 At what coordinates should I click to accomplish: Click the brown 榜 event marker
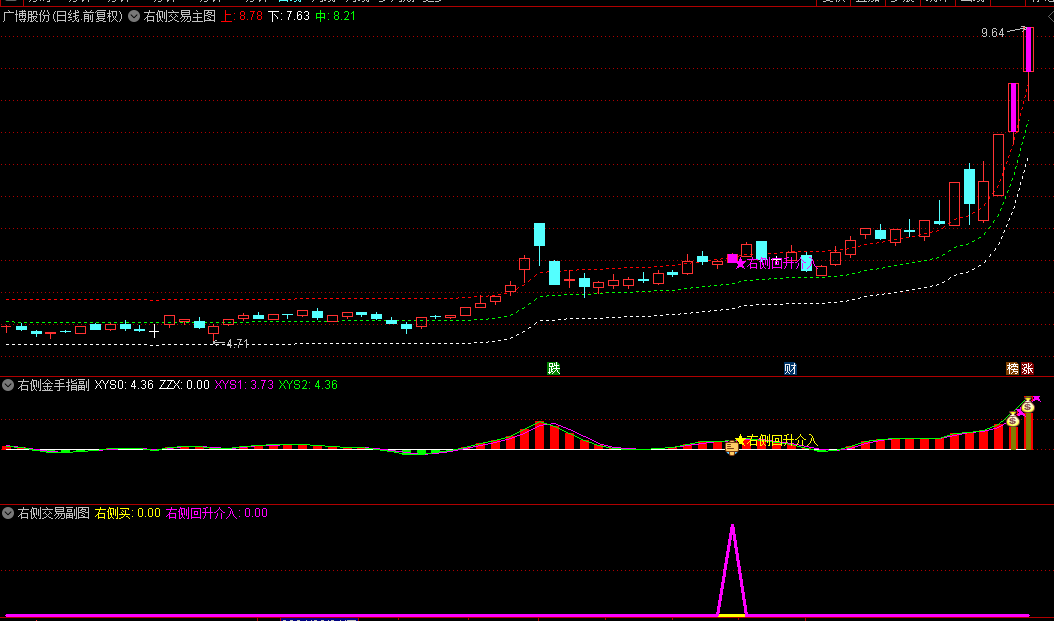[1012, 368]
